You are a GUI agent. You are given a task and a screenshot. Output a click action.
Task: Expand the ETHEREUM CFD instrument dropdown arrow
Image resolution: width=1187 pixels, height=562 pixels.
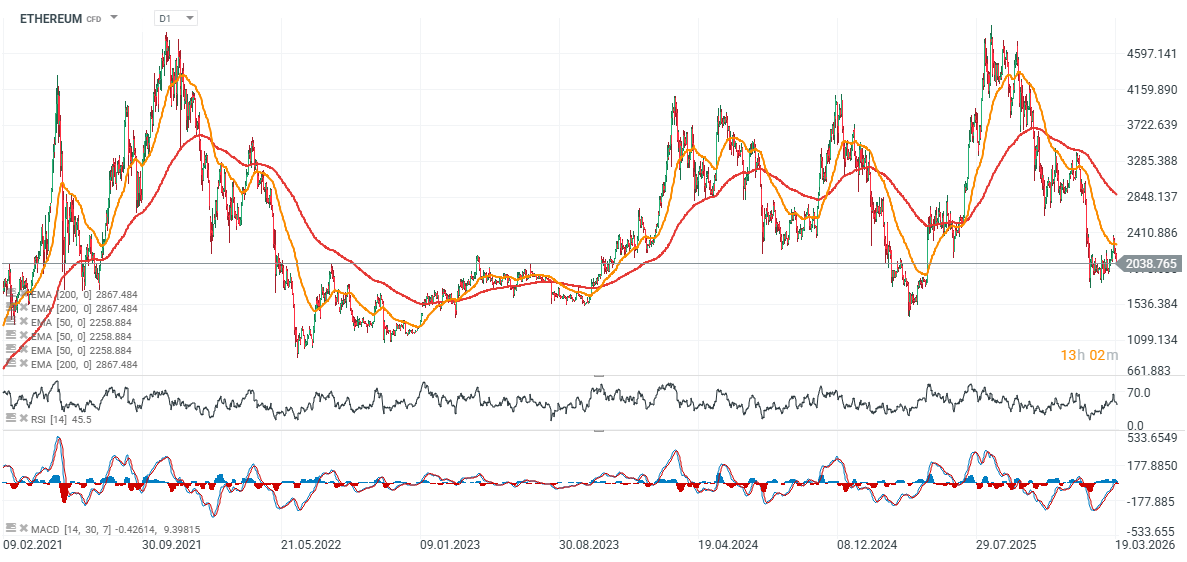point(114,18)
